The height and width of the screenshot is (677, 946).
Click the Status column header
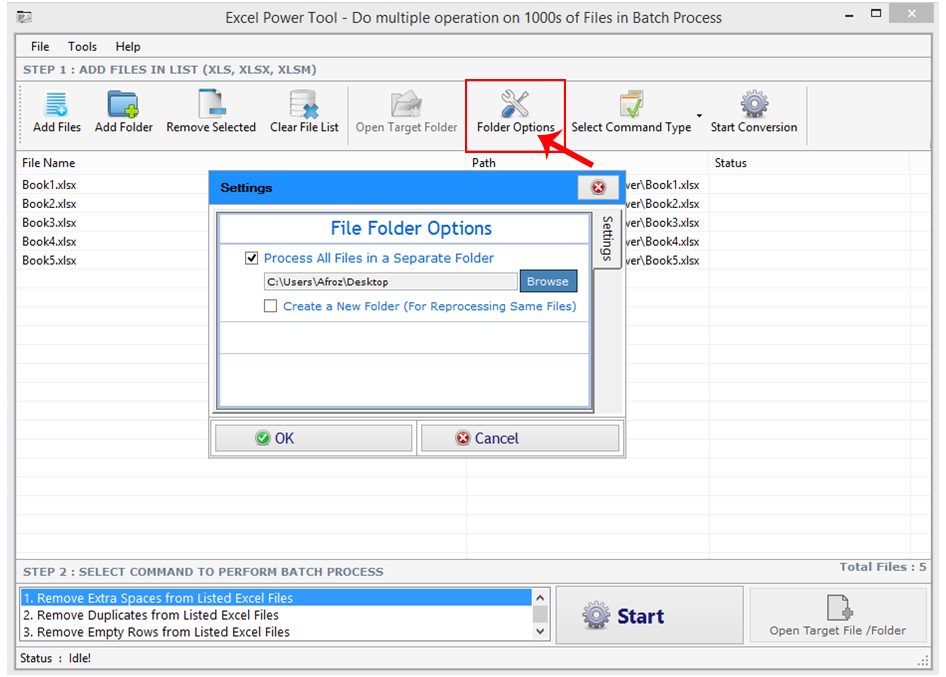pos(809,163)
